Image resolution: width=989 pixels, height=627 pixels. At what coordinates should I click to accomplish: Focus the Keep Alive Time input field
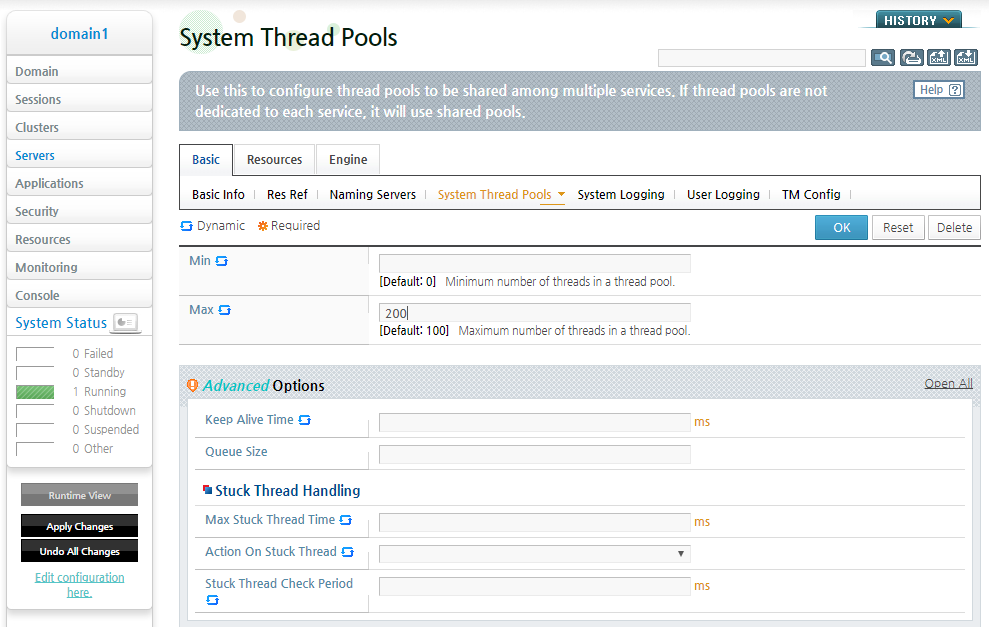click(534, 422)
